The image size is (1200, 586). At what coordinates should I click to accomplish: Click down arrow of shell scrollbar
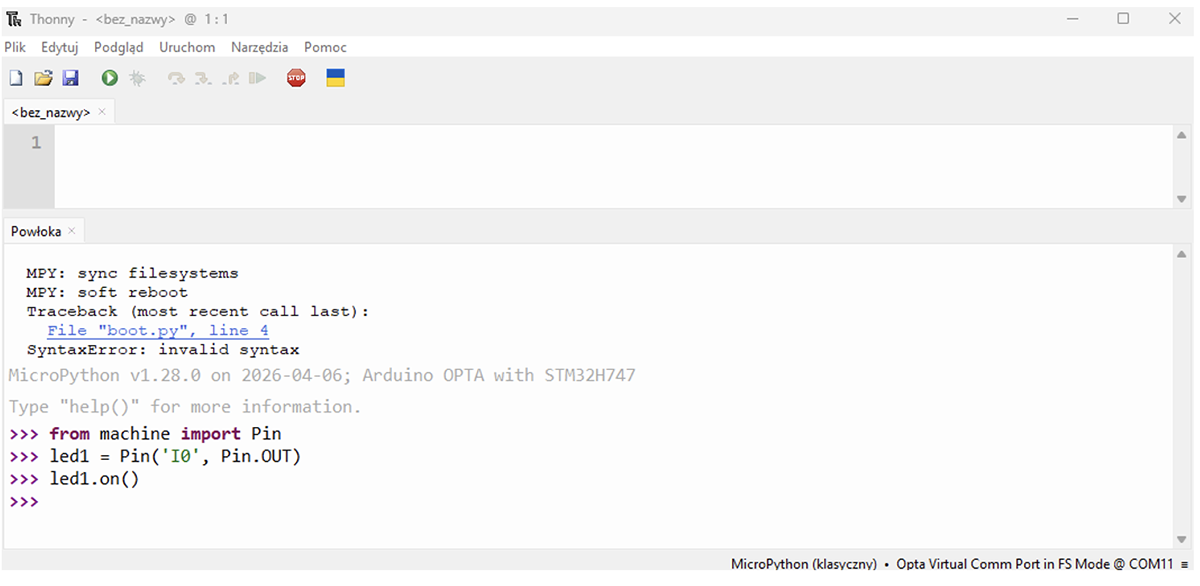pos(1184,539)
